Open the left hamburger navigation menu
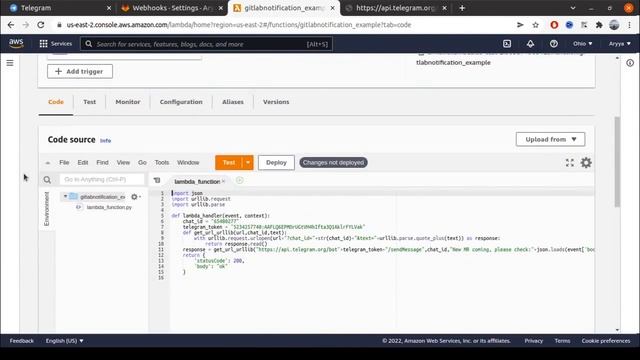Viewport: 640px width, 360px height. pyautogui.click(x=10, y=63)
